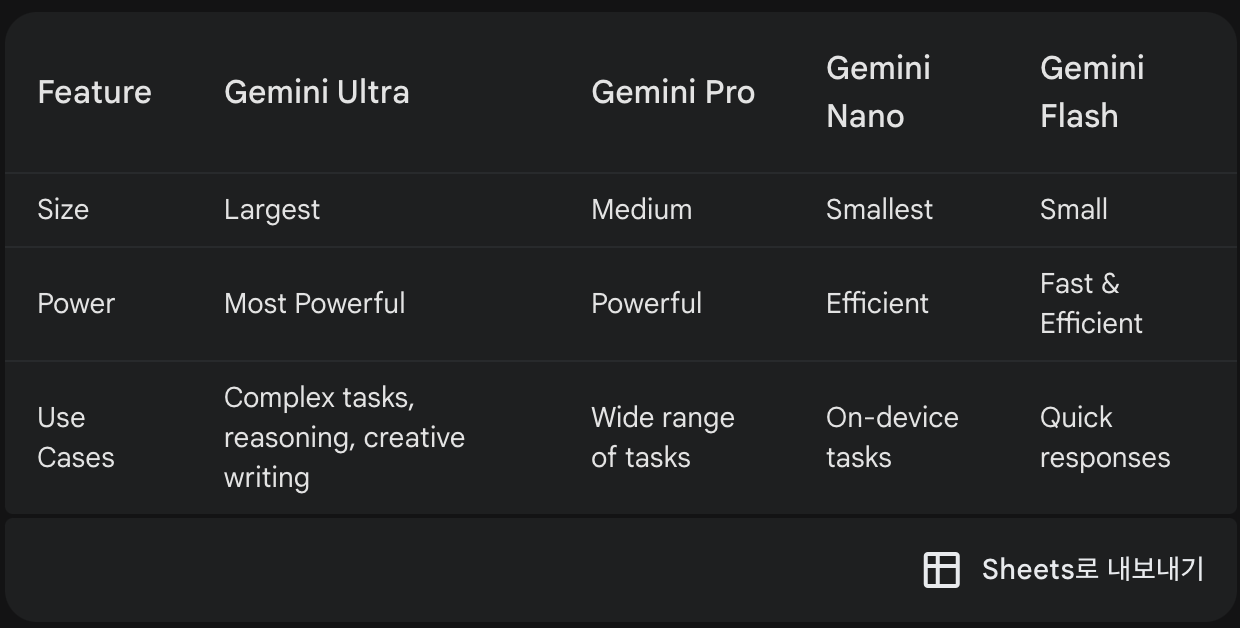Select the 'Gemini Pro' column header
This screenshot has height=628, width=1240.
click(x=673, y=92)
